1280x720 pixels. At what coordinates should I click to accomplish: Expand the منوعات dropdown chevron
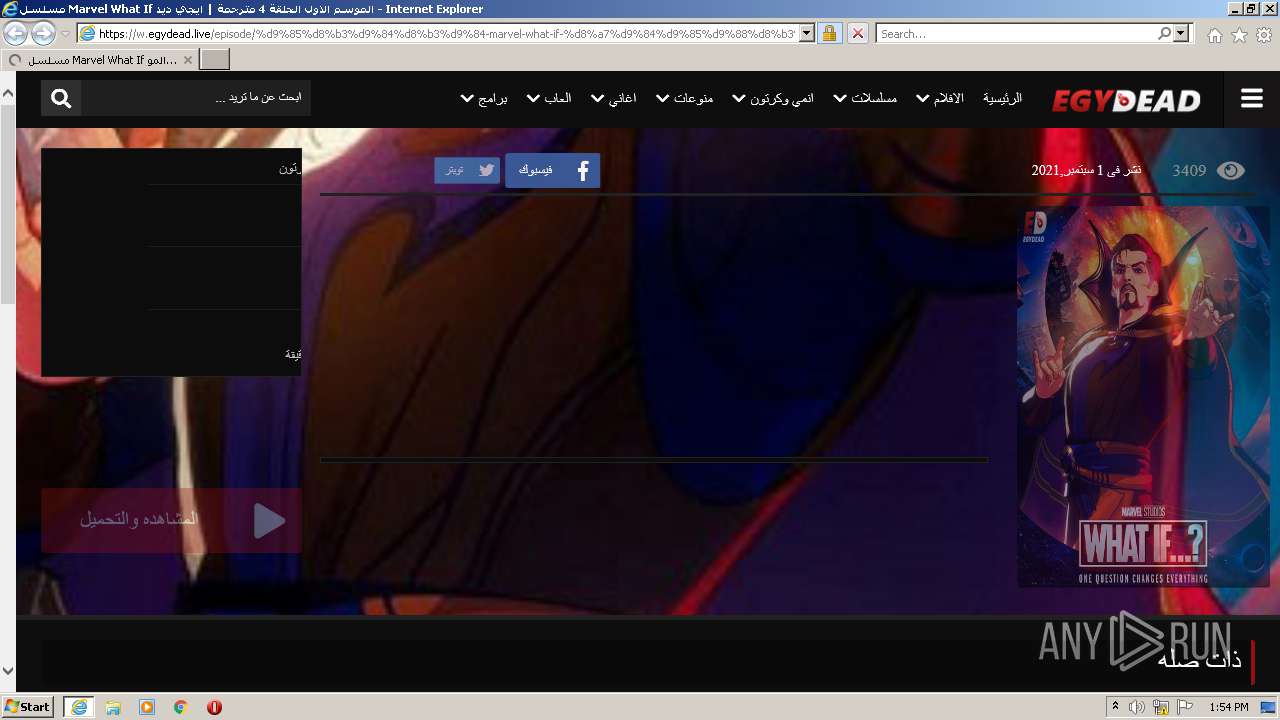[x=662, y=98]
